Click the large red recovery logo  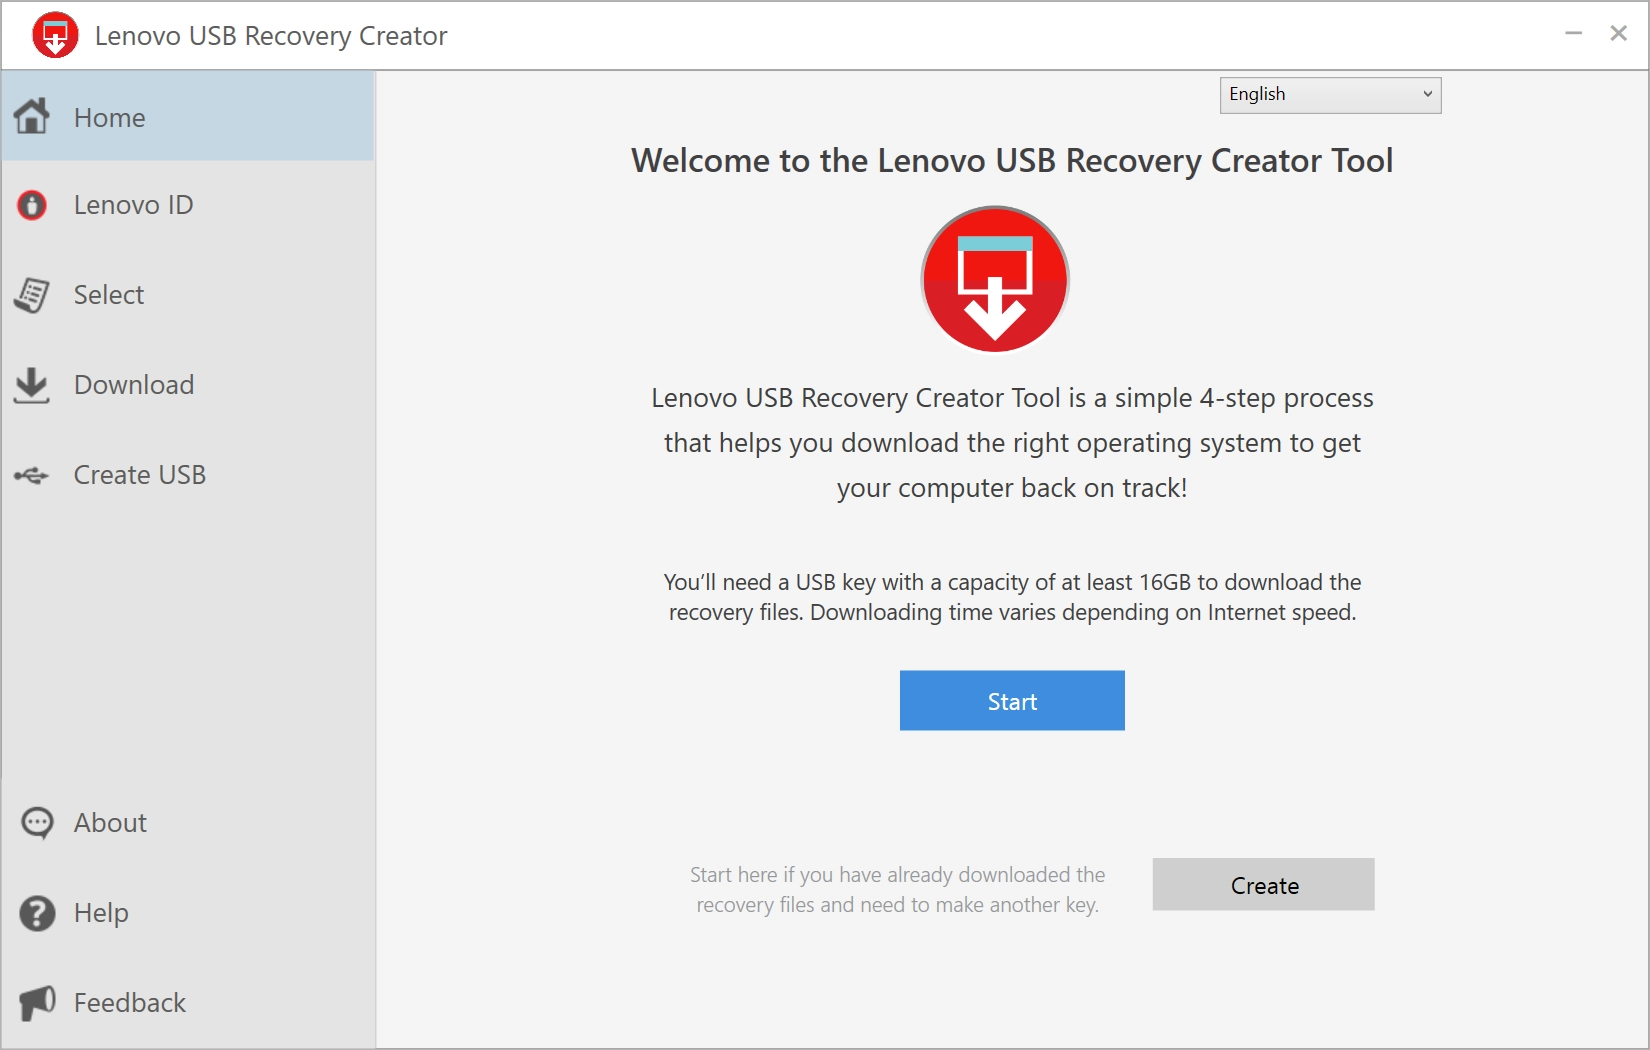tap(995, 280)
